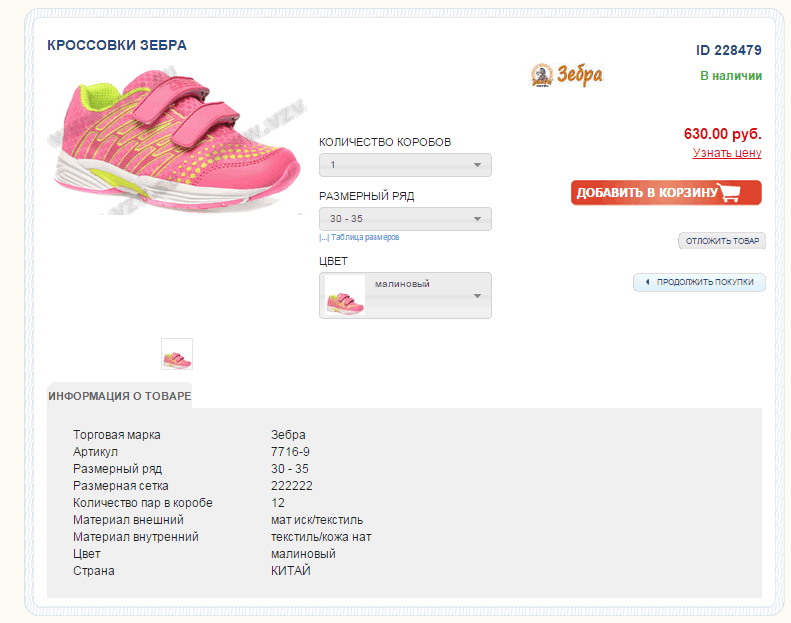Click the В наличии stock status
Image resolution: width=791 pixels, height=623 pixels.
coord(730,76)
